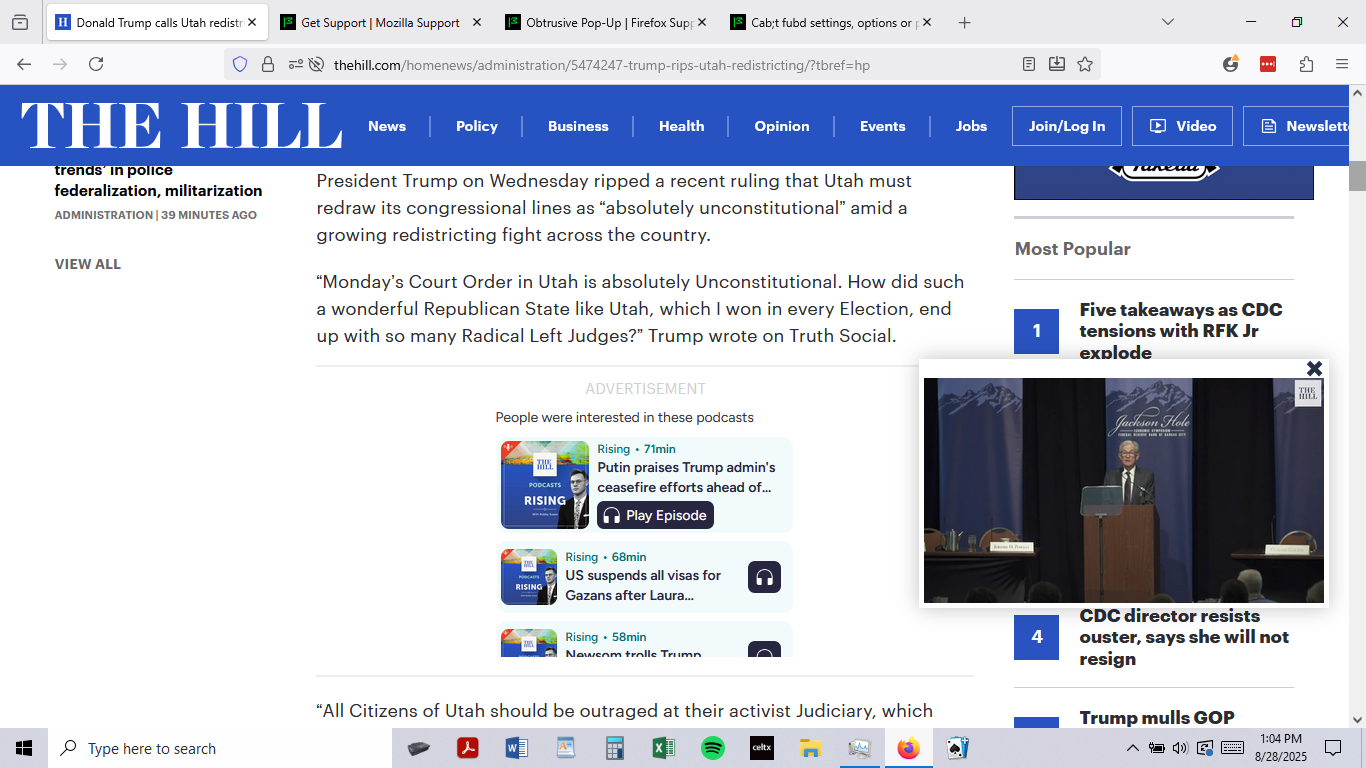This screenshot has width=1366, height=768.
Task: Open the Firefox extensions puzzle icon
Action: [x=1306, y=64]
